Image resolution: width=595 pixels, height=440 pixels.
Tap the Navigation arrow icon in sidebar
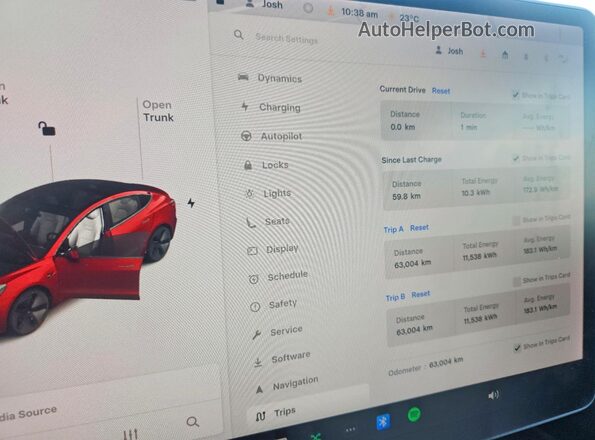point(259,389)
